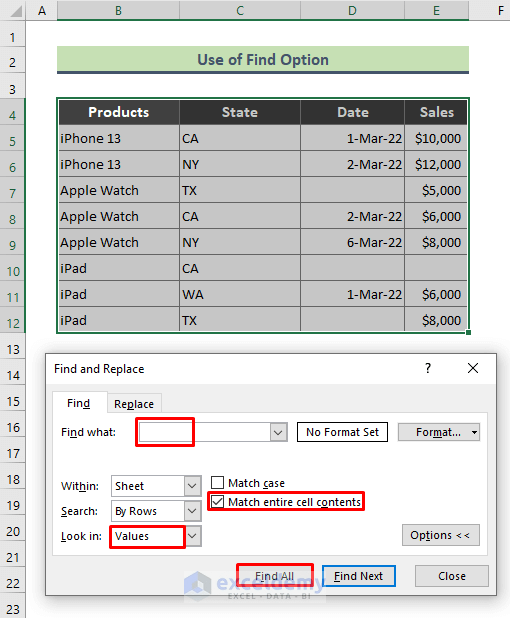510x618 pixels.
Task: Click the help question mark in Find and Replace
Action: tap(428, 368)
